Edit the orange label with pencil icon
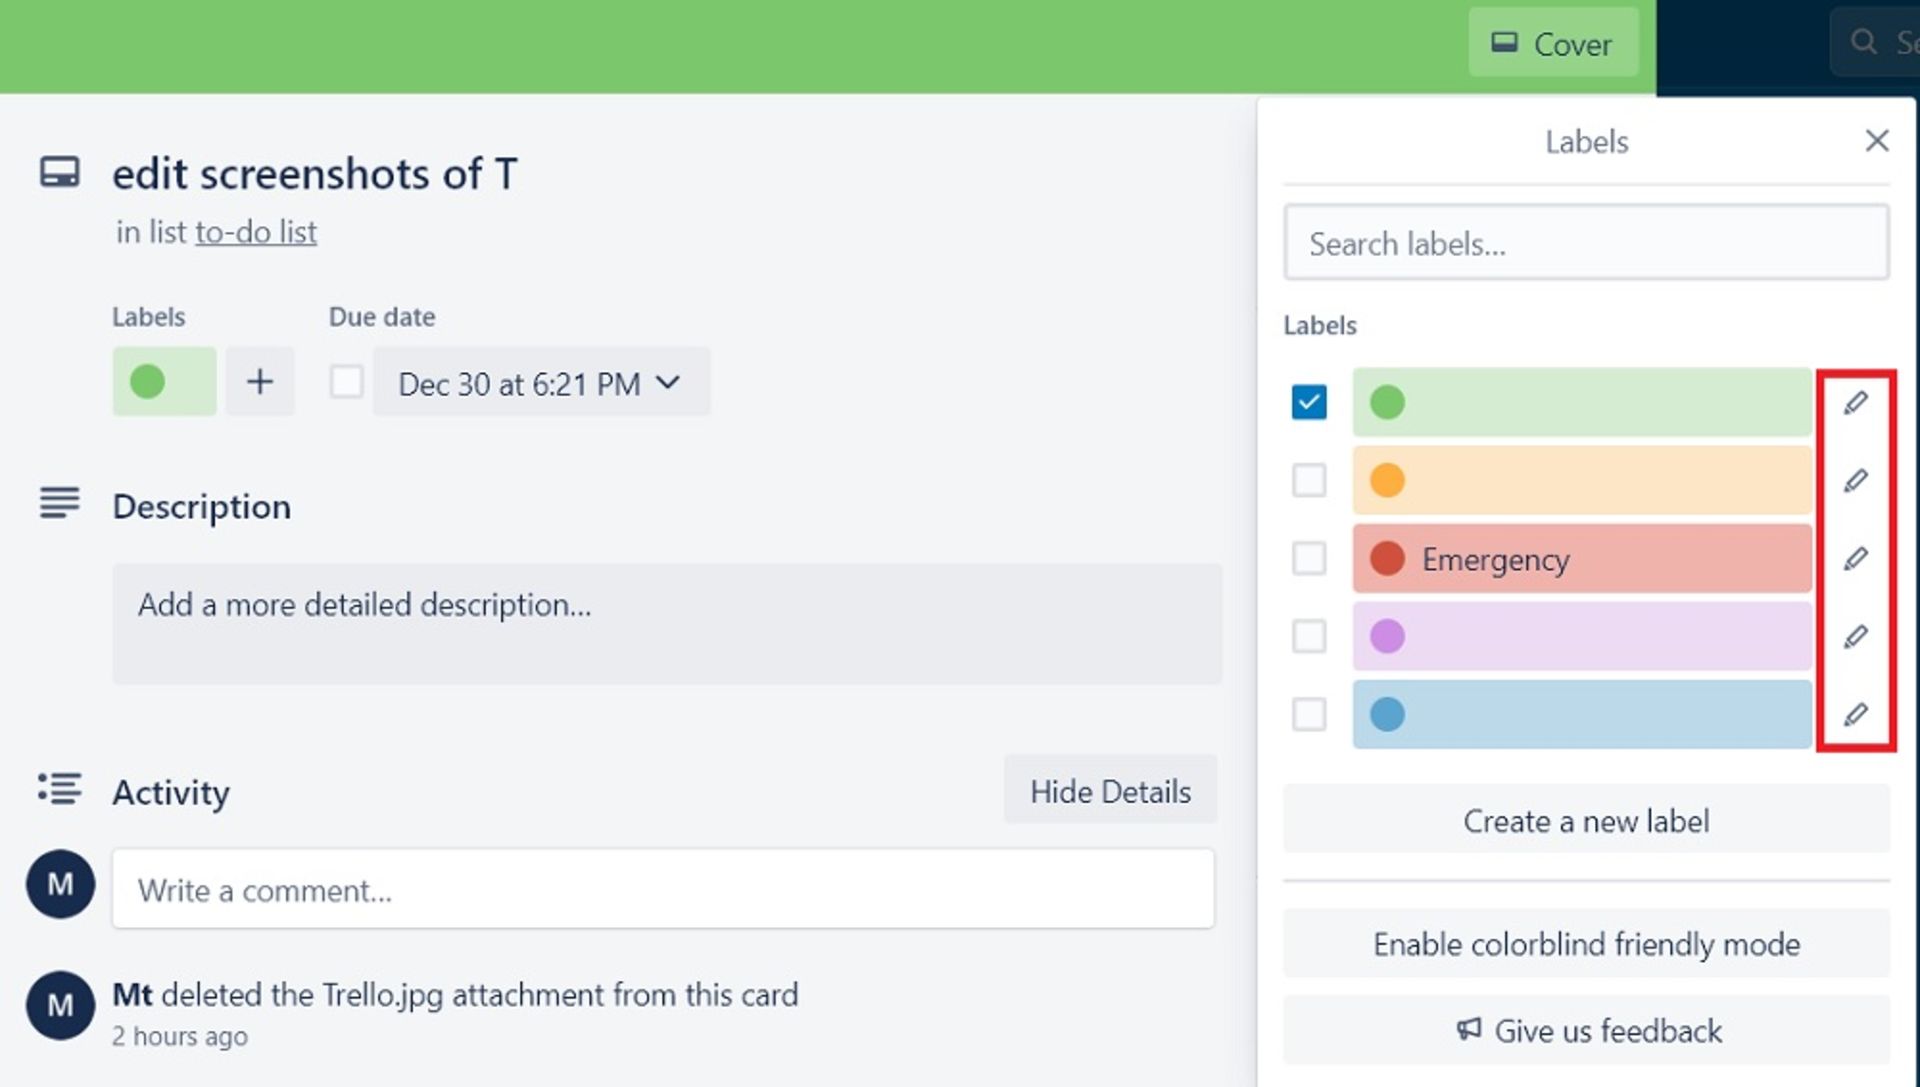This screenshot has height=1087, width=1920. coord(1855,481)
